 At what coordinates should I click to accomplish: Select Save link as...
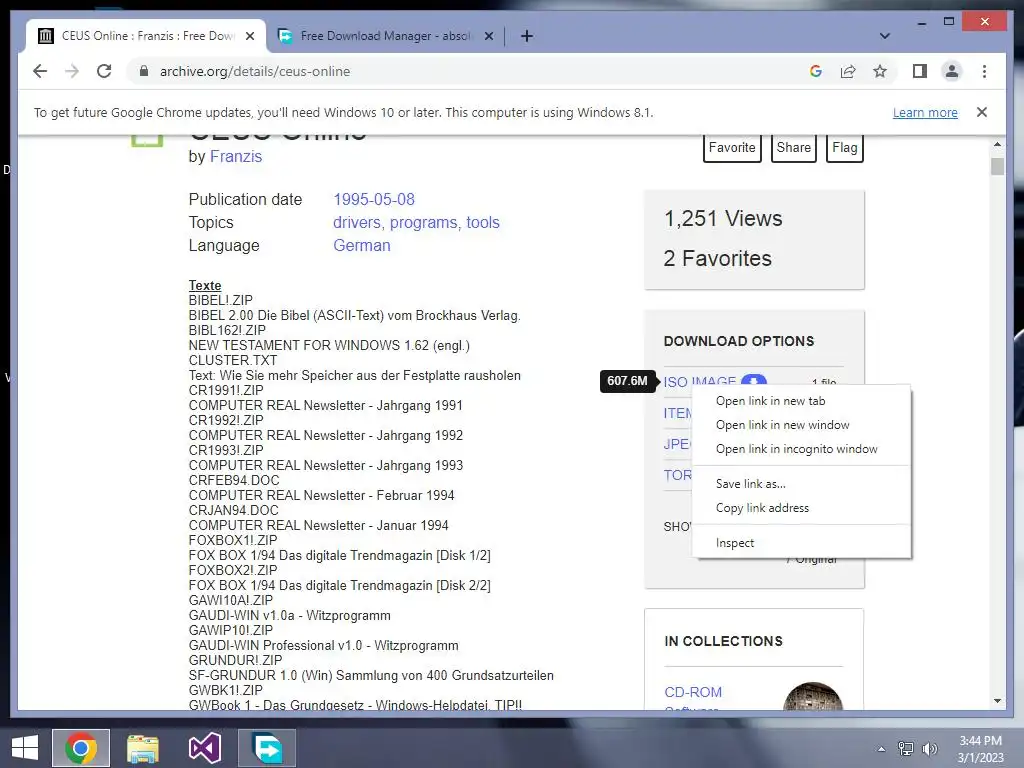click(801, 484)
